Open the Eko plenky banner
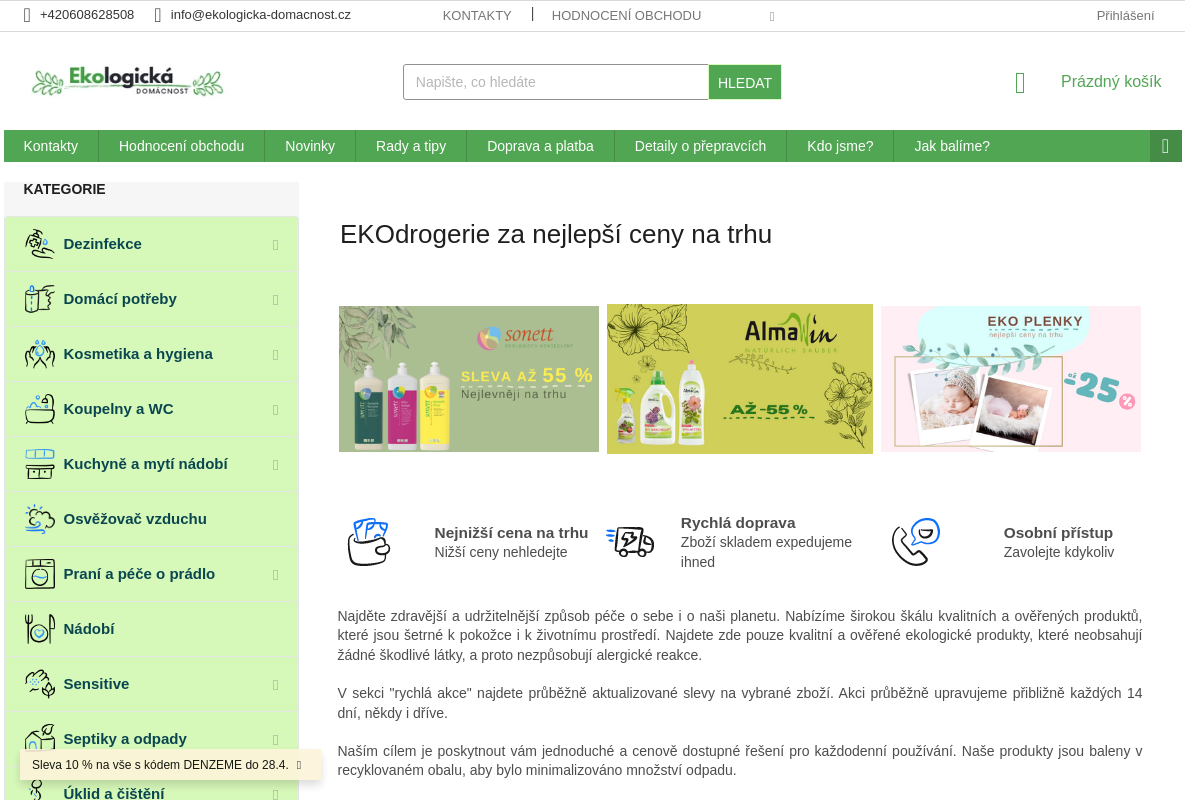 (x=1011, y=379)
